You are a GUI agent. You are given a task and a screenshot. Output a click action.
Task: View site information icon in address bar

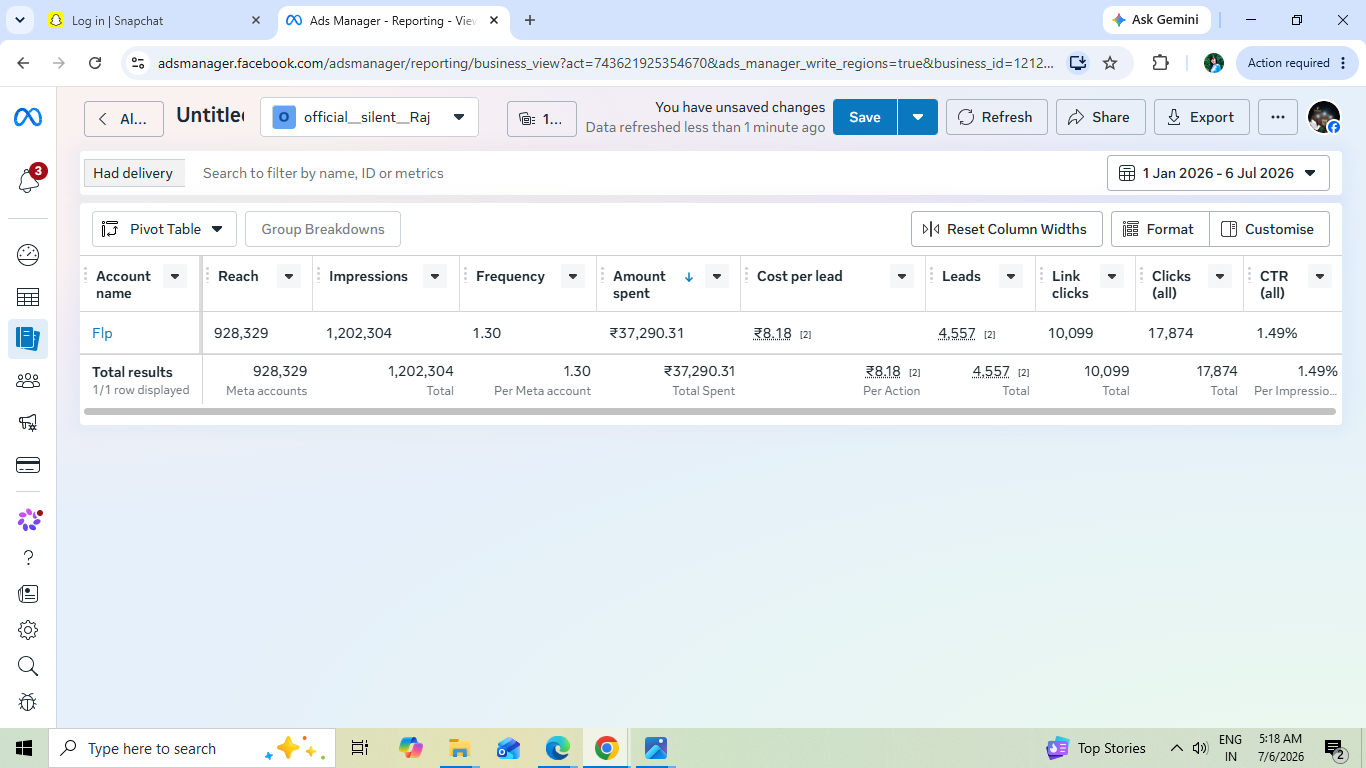pyautogui.click(x=138, y=63)
